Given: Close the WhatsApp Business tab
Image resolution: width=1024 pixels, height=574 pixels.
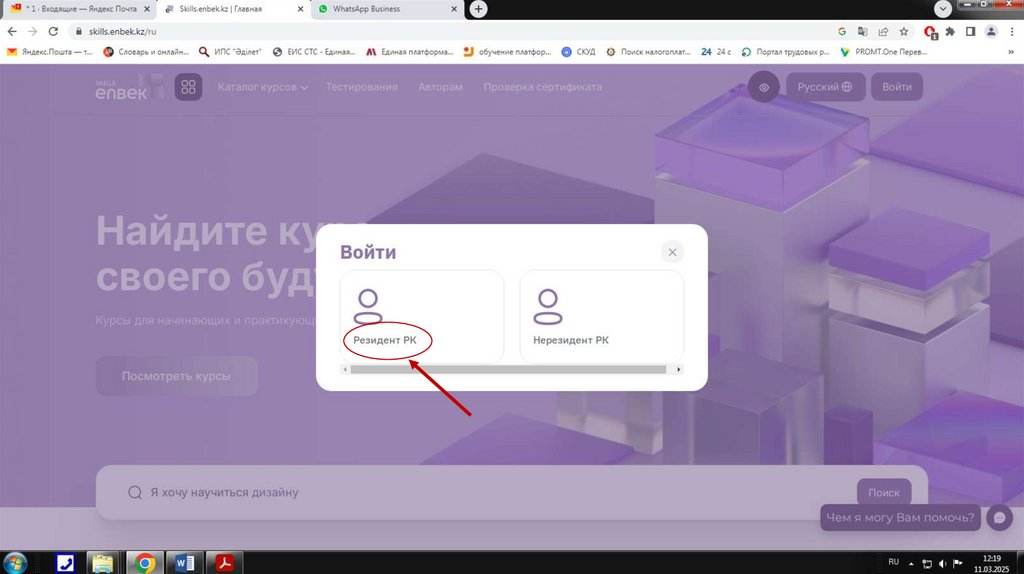Looking at the screenshot, I should pyautogui.click(x=454, y=9).
